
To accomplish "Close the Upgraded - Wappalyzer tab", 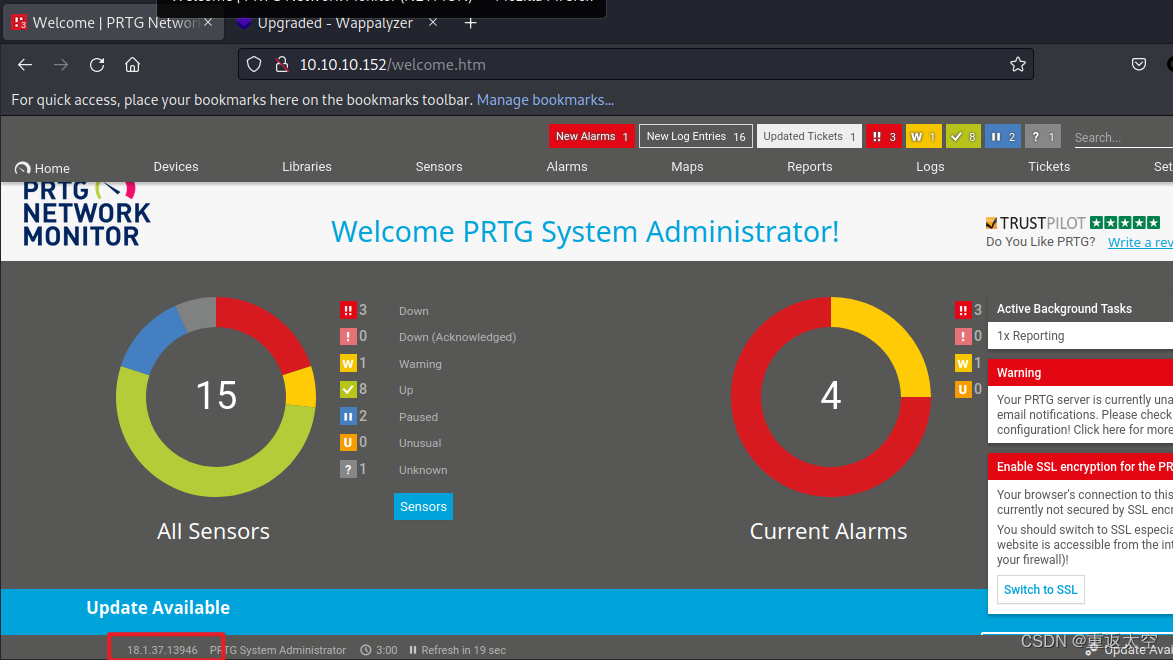I will pos(432,23).
